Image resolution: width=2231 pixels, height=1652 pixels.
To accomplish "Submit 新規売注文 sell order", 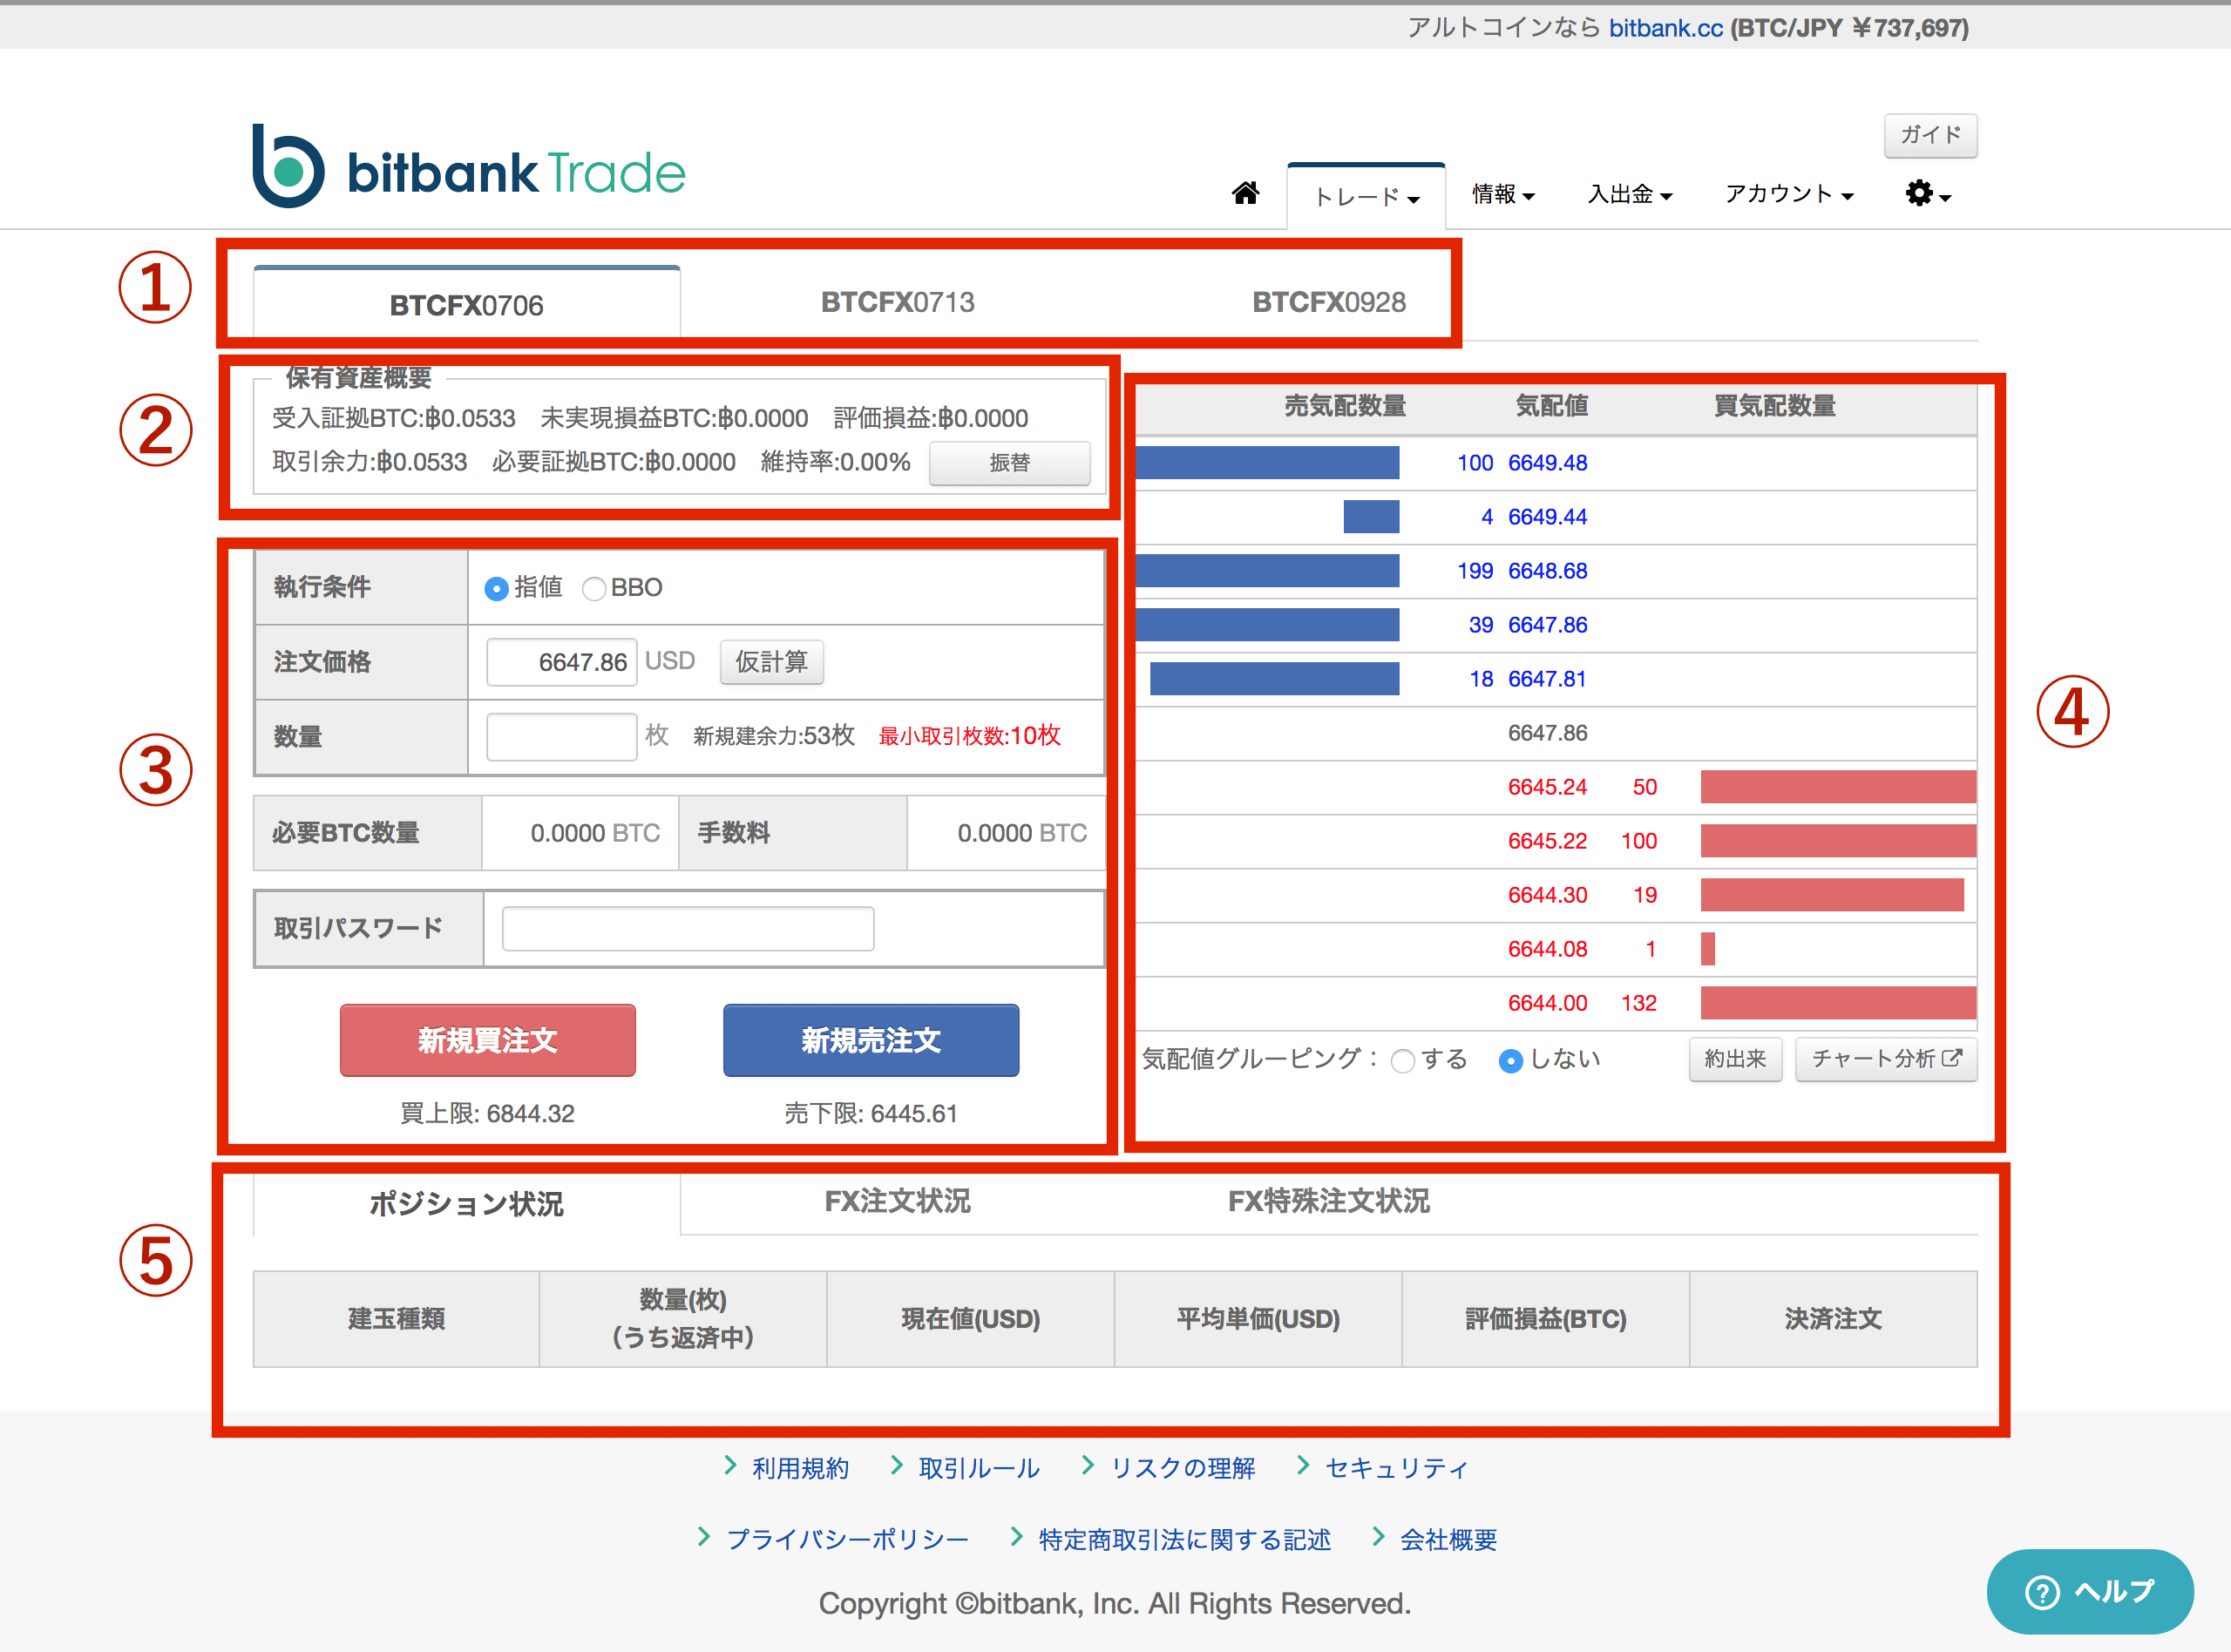I will click(x=871, y=1040).
